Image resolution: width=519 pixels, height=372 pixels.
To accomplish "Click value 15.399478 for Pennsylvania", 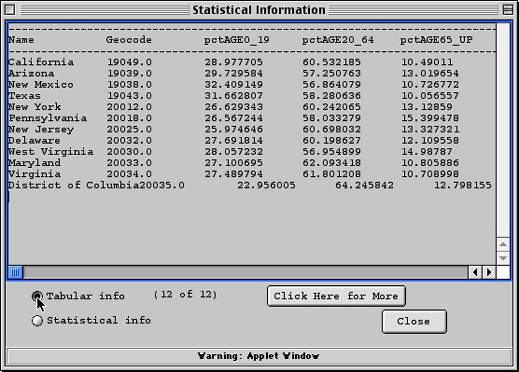I will (430, 118).
